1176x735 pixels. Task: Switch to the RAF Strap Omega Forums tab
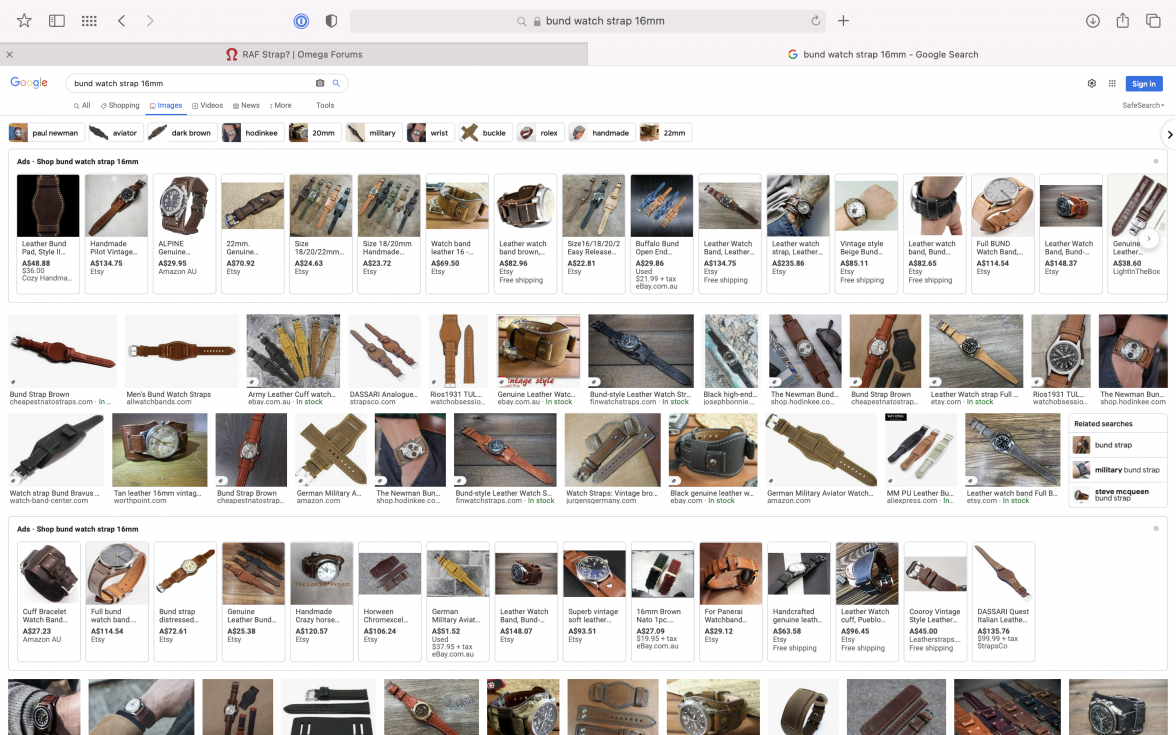294,54
